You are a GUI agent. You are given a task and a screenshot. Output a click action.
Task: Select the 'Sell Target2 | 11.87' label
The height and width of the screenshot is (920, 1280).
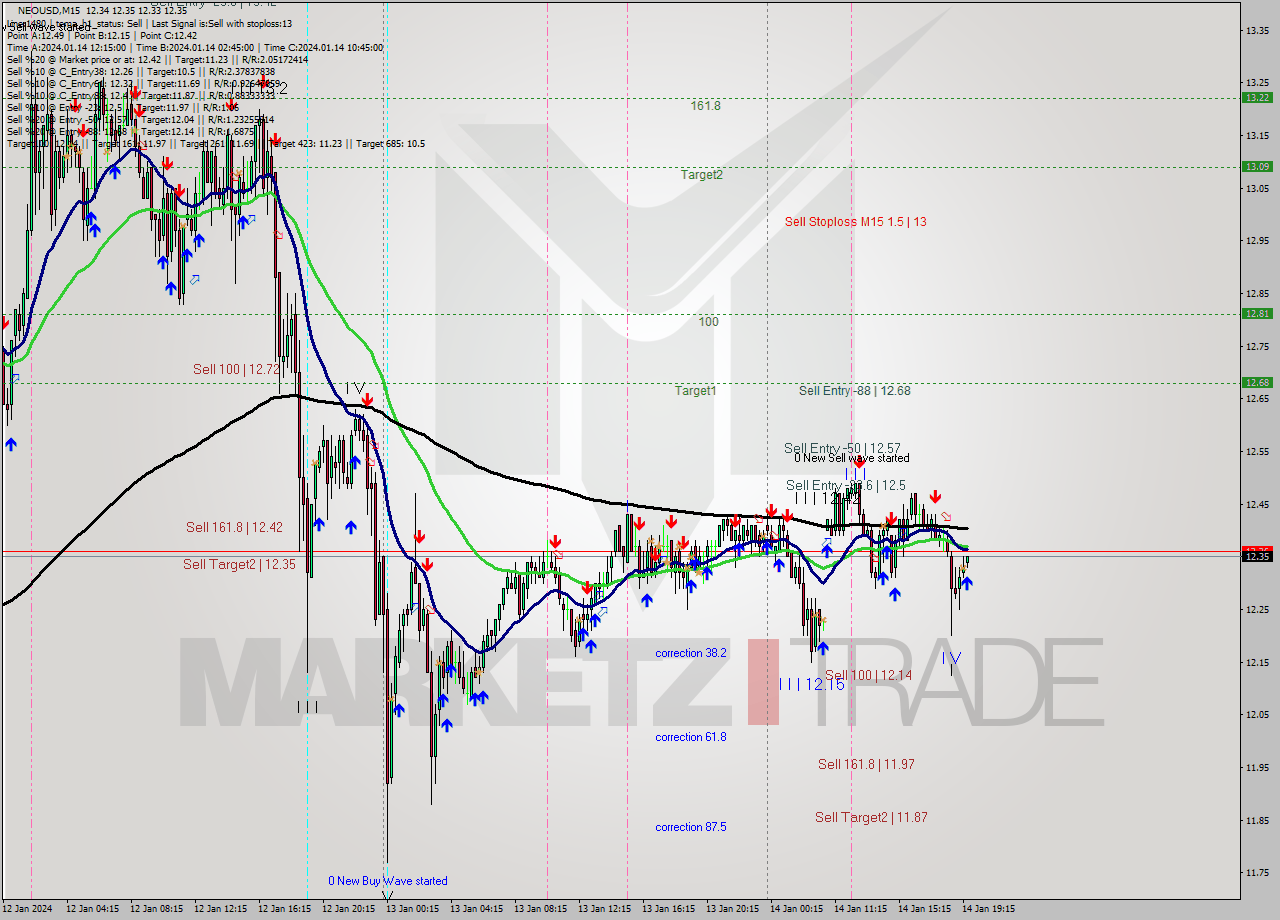pyautogui.click(x=871, y=817)
